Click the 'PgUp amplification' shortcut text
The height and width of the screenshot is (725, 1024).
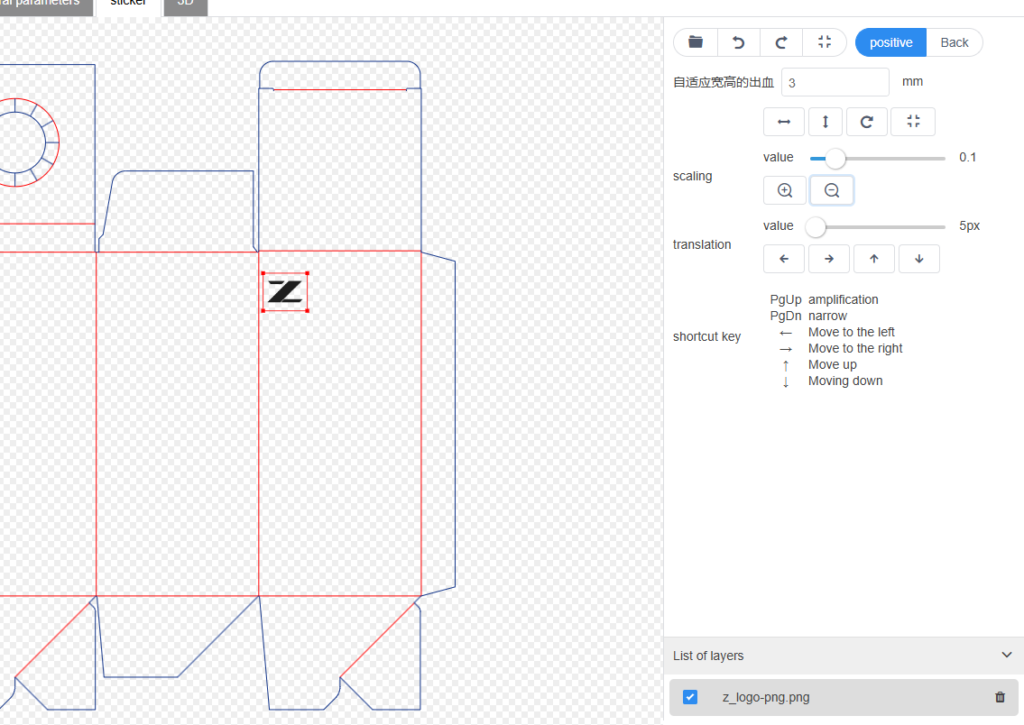[x=824, y=300]
